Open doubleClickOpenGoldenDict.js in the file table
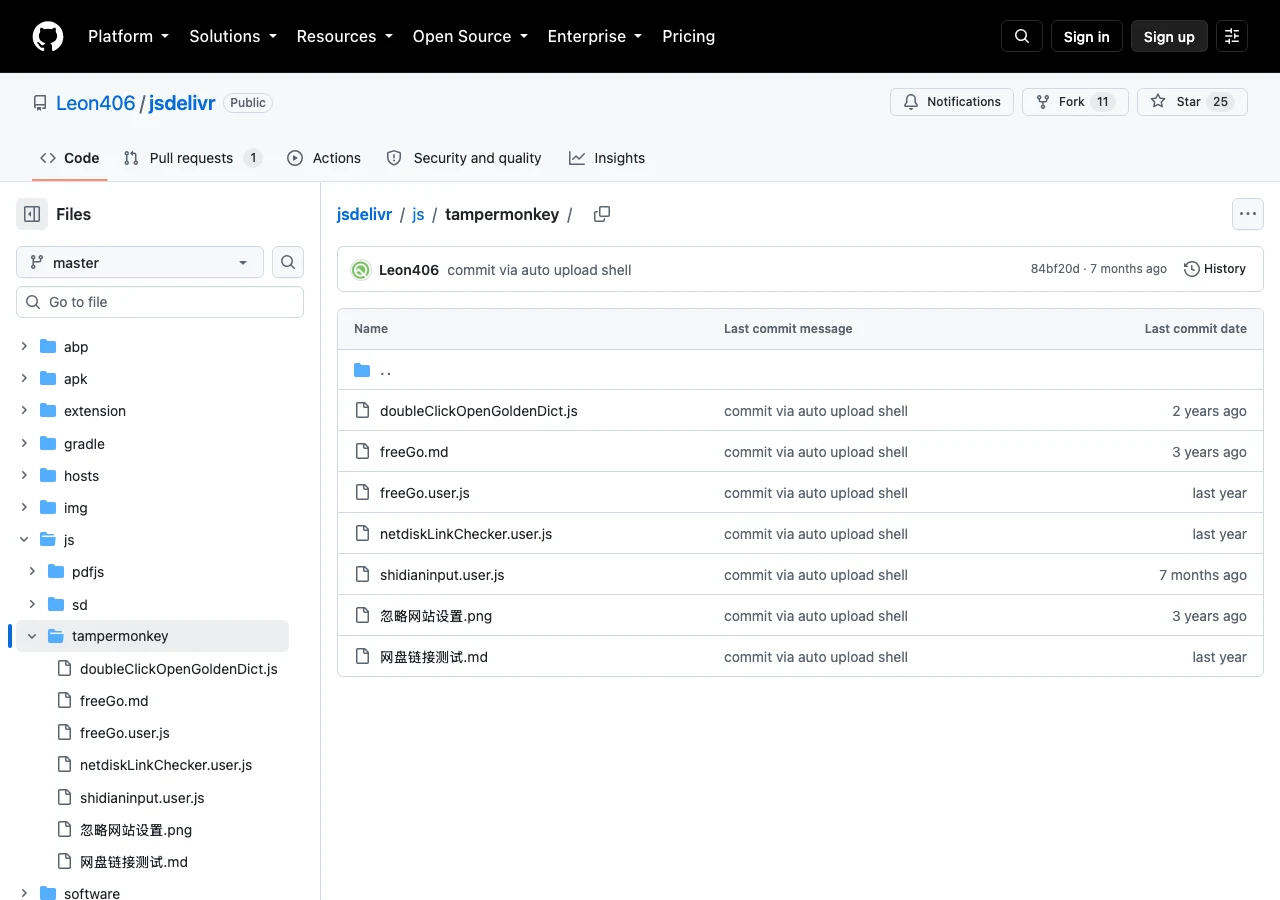The height and width of the screenshot is (900, 1280). pos(479,411)
